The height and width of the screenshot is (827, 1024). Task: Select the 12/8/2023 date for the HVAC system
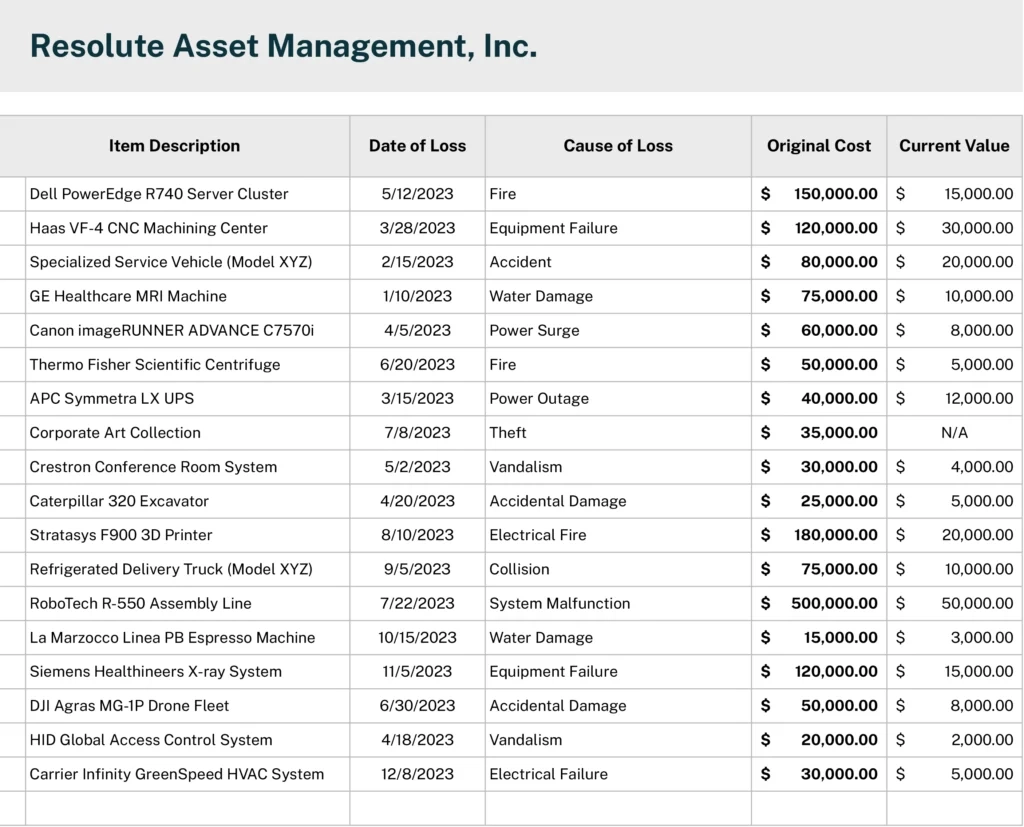(x=417, y=773)
